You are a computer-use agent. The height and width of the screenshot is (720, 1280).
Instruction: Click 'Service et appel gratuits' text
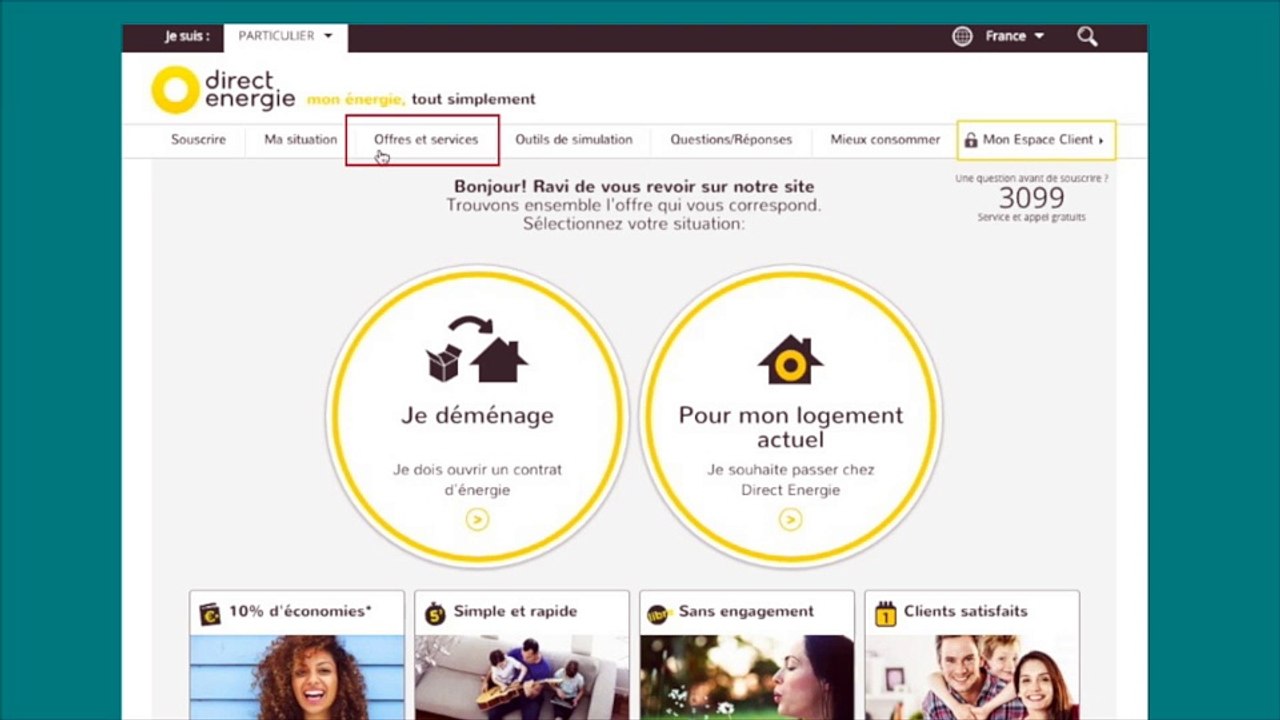coord(1031,217)
